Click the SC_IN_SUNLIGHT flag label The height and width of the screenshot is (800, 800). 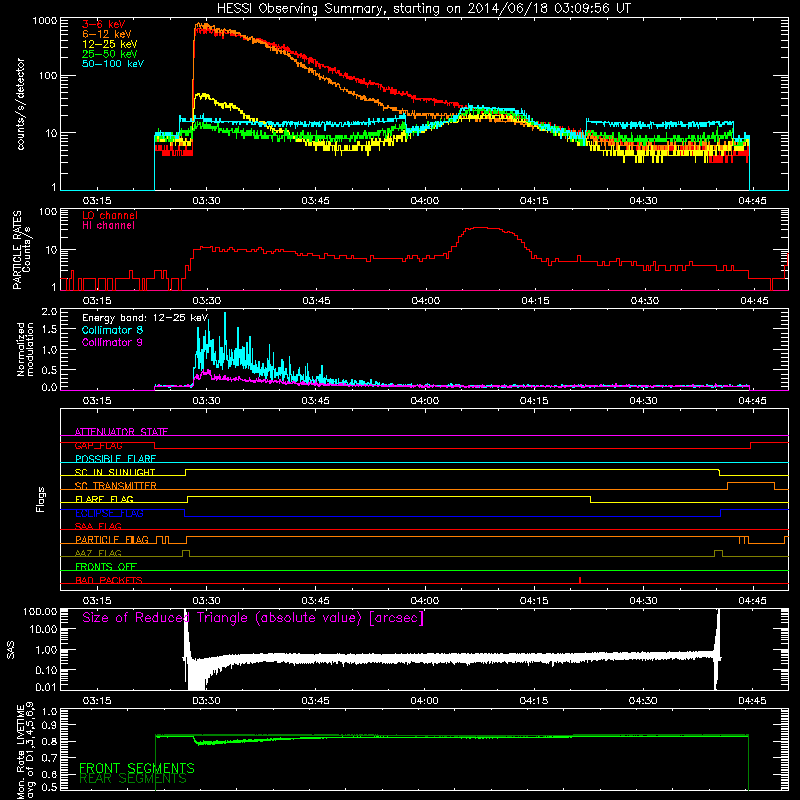115,472
